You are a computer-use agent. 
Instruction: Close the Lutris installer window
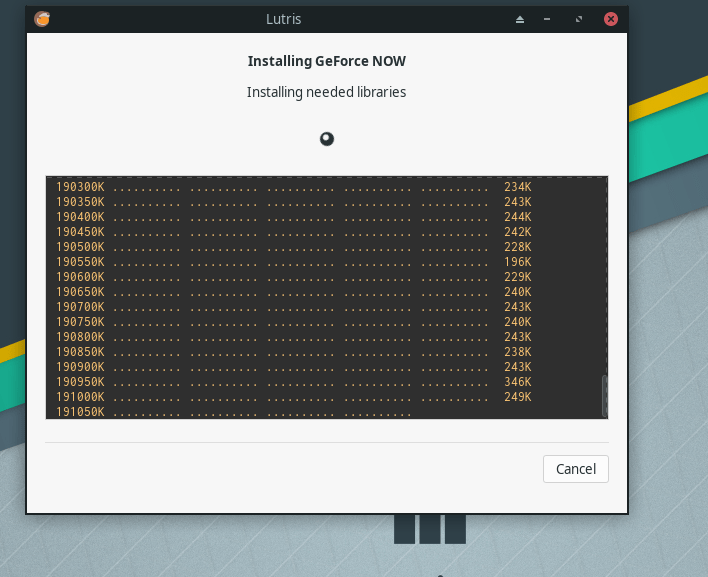pos(611,19)
